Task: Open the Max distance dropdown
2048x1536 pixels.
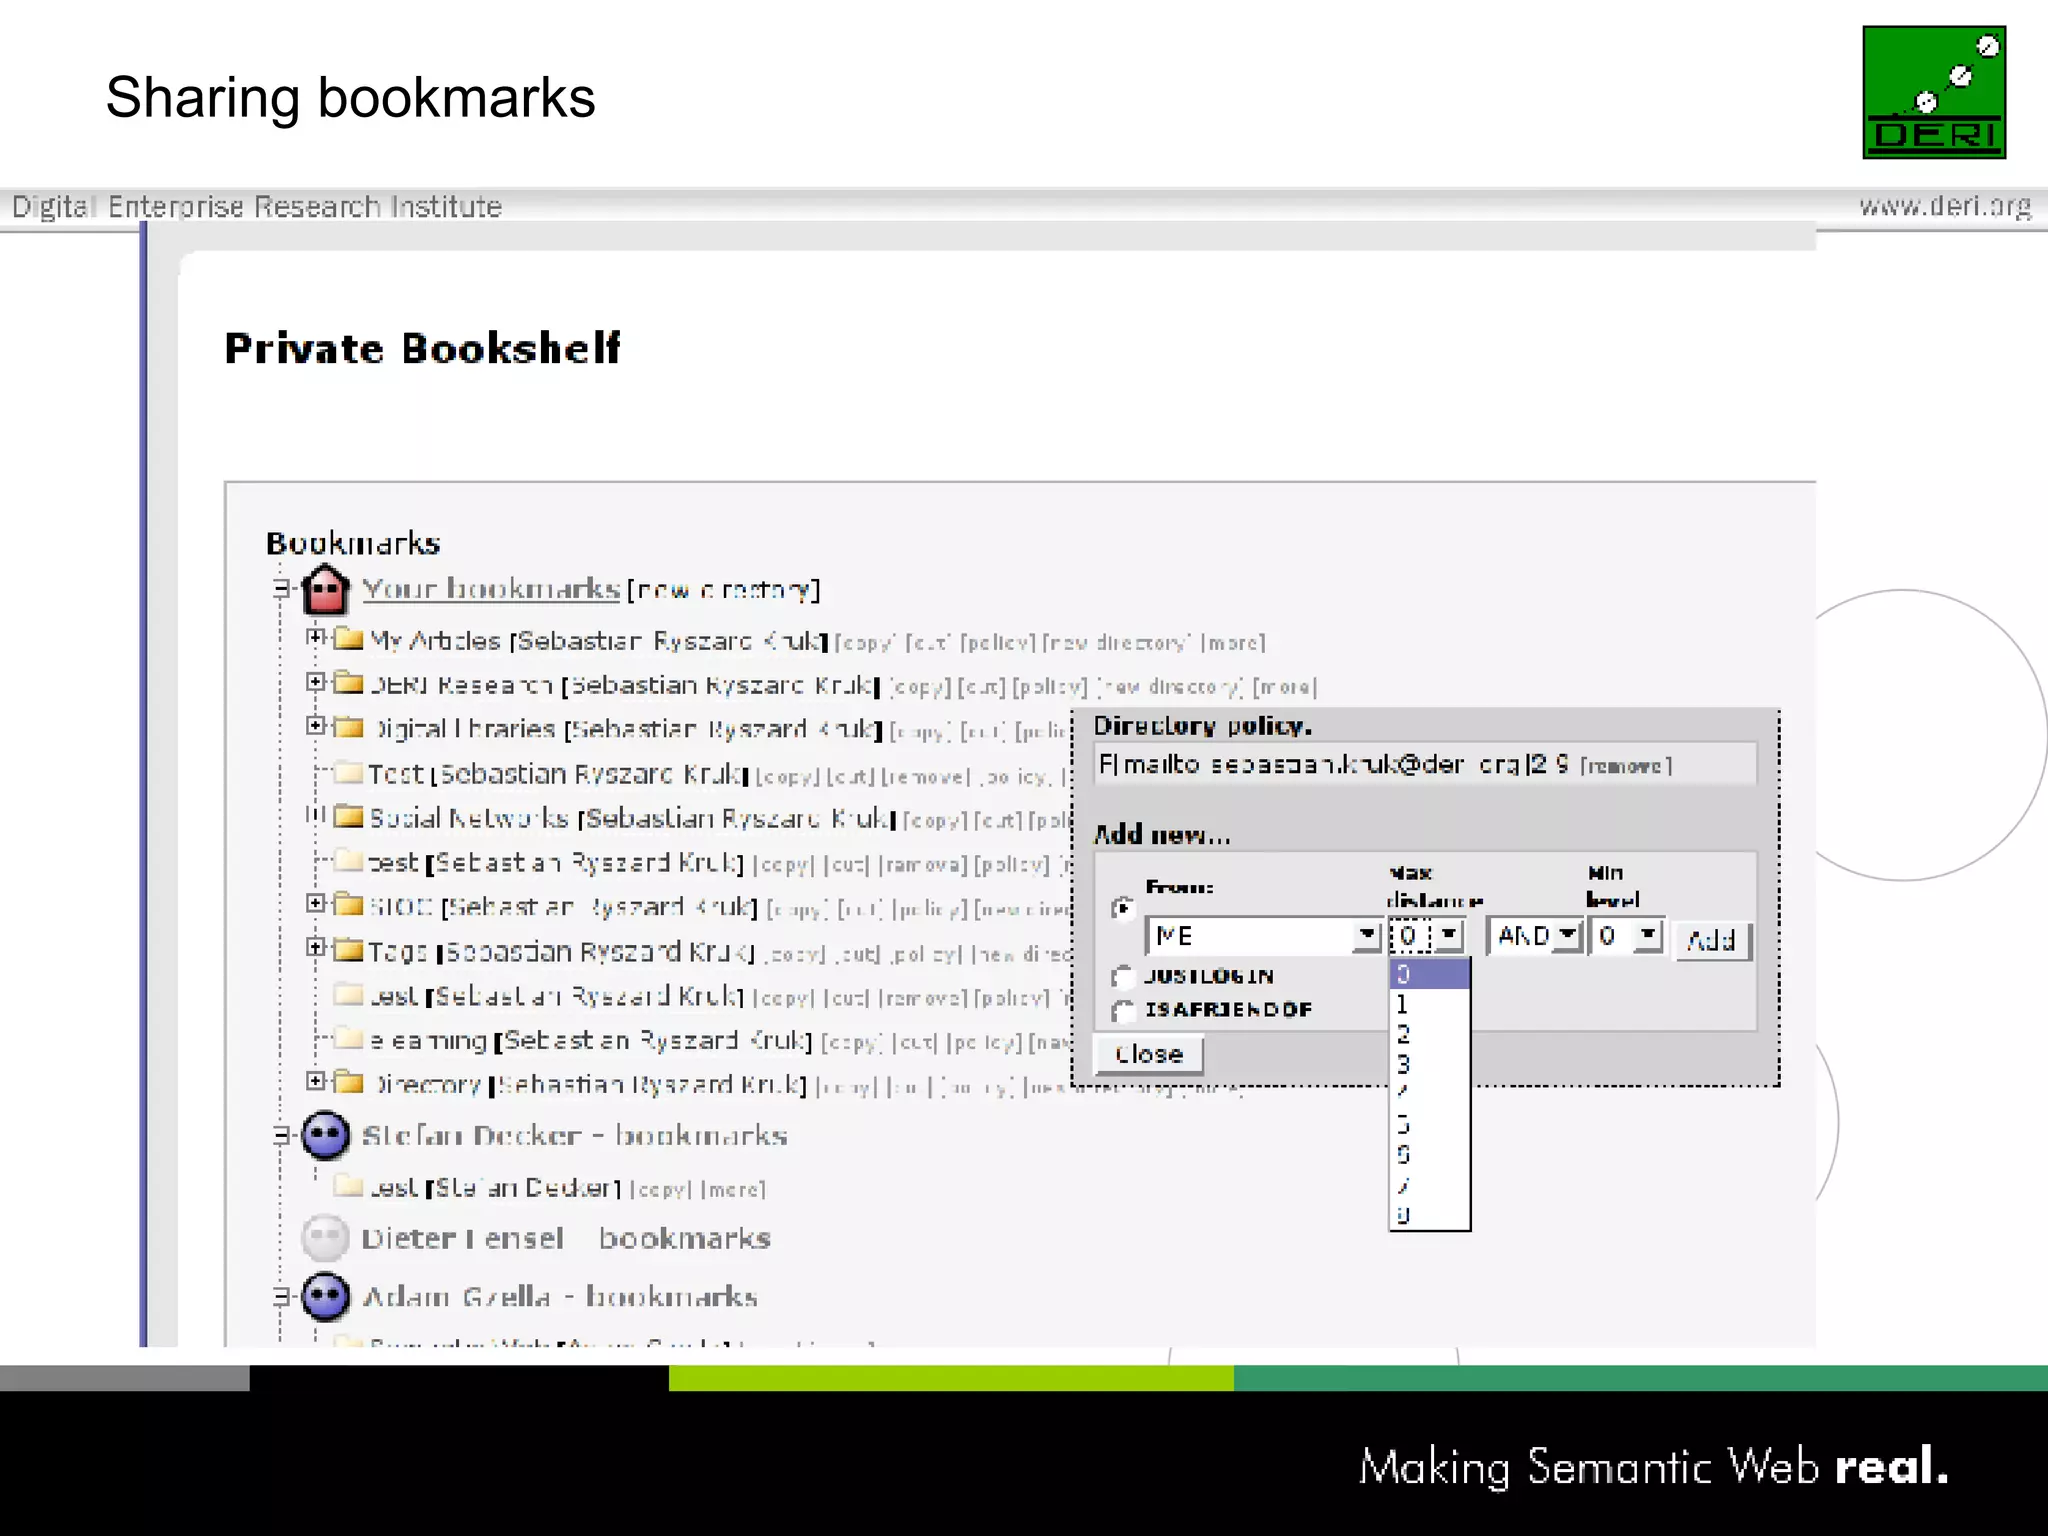Action: pos(1428,936)
